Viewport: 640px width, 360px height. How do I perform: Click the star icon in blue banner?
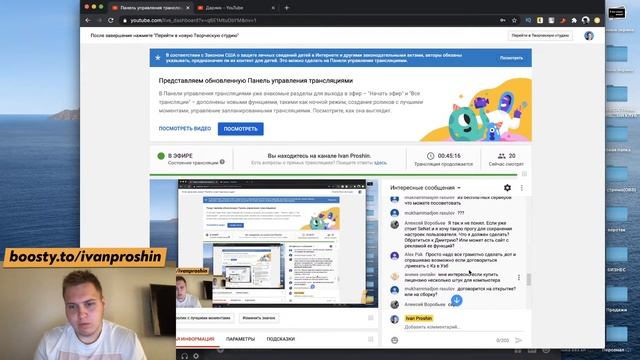tap(158, 58)
